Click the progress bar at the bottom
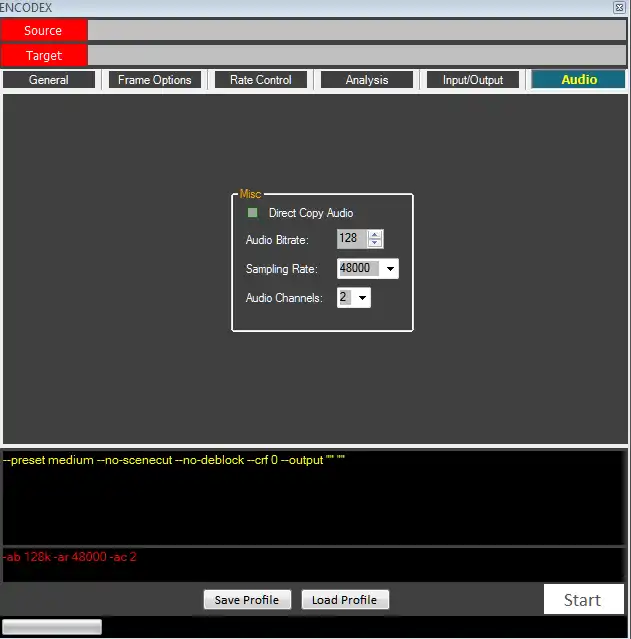This screenshot has width=631, height=639. coord(52,627)
